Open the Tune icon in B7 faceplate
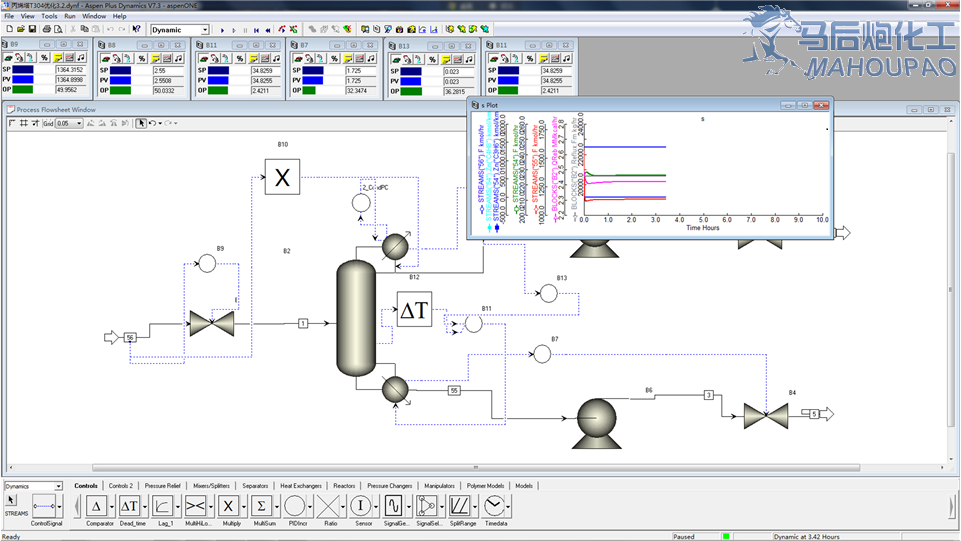 click(371, 58)
